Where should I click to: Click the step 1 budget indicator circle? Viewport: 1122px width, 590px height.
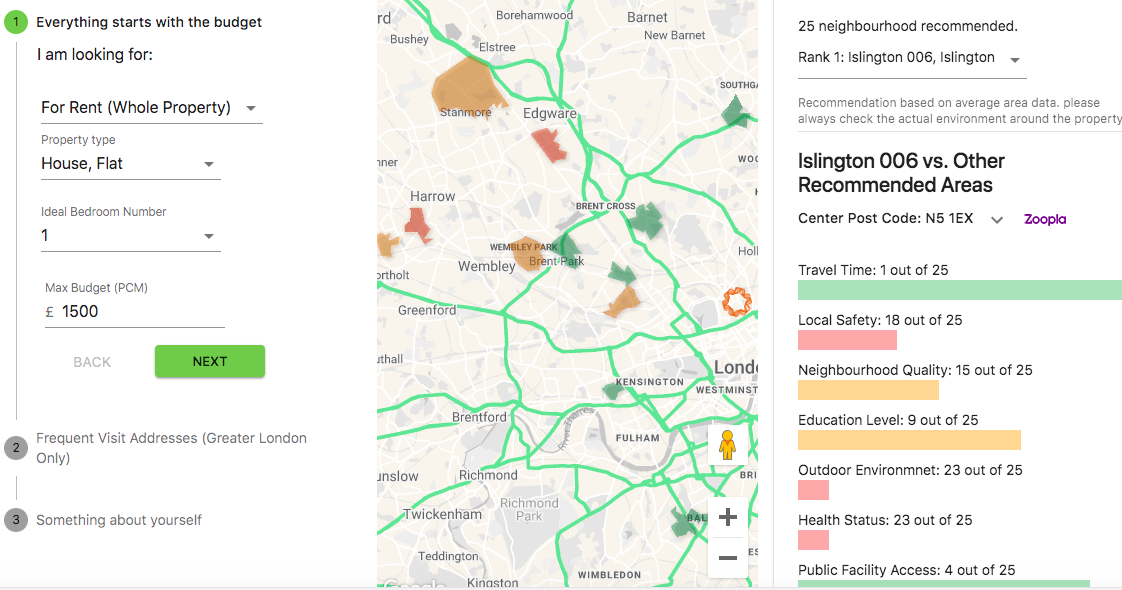click(x=17, y=21)
